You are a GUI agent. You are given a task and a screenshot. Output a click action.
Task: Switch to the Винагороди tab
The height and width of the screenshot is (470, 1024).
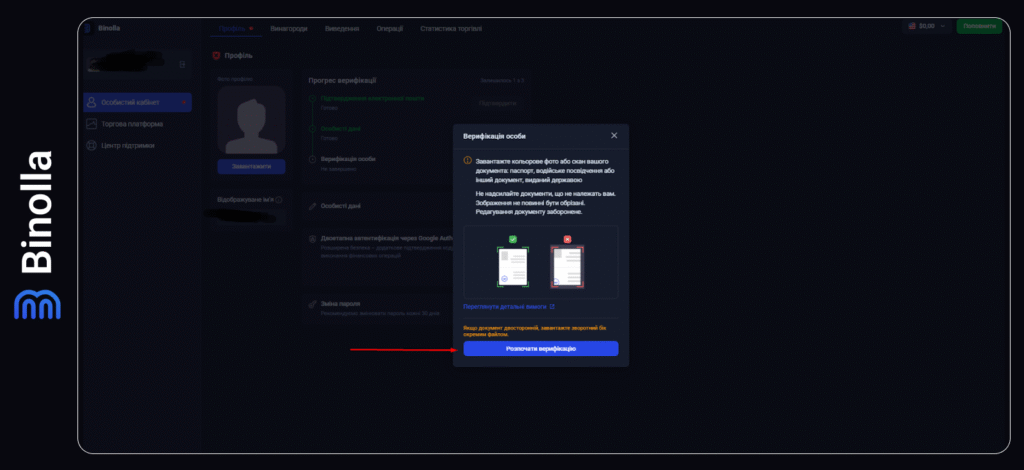pyautogui.click(x=287, y=28)
